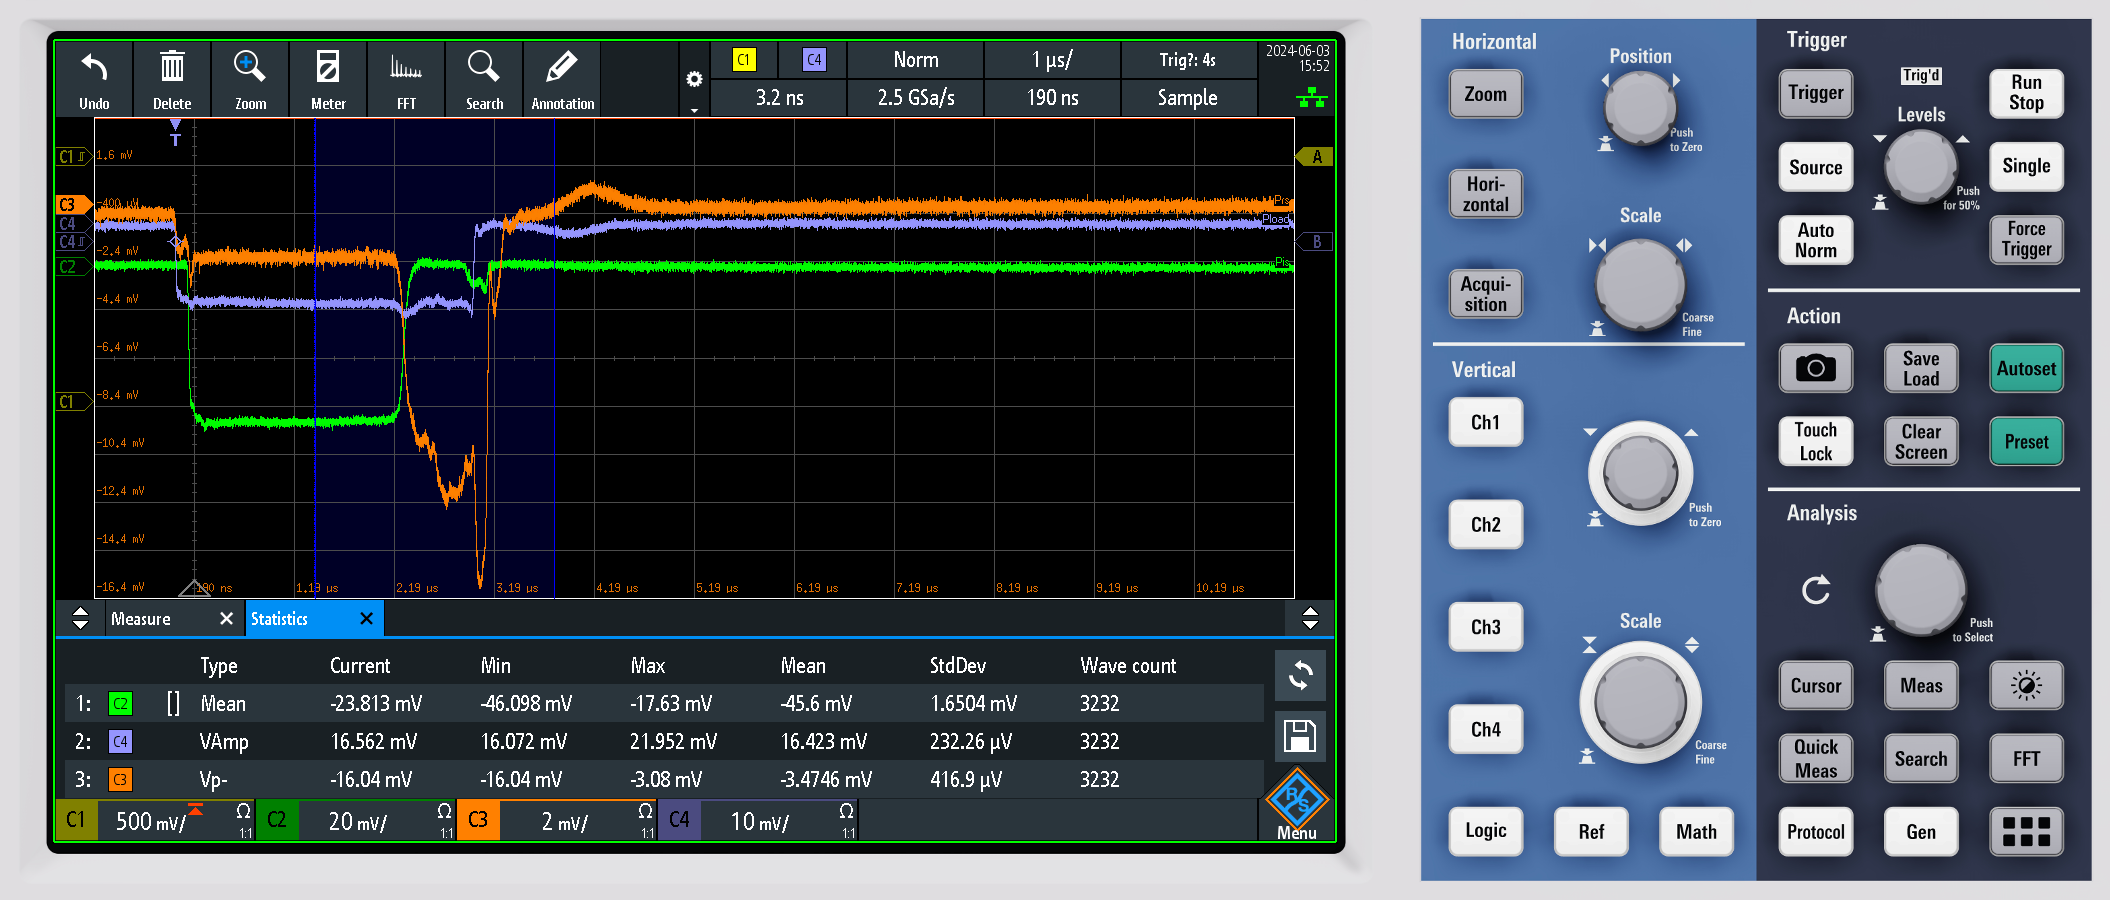Save statistics using the floppy disk icon
This screenshot has height=900, width=2110.
[1300, 737]
